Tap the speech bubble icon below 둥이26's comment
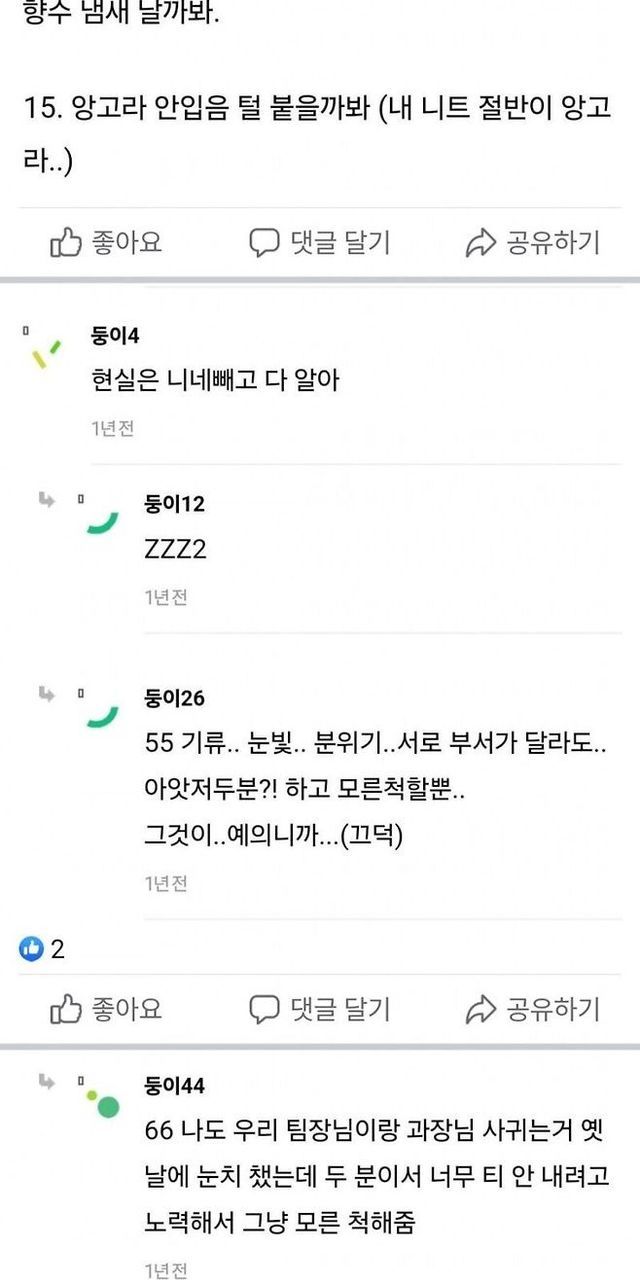Screen dimensions: 640x1280 (264, 1009)
